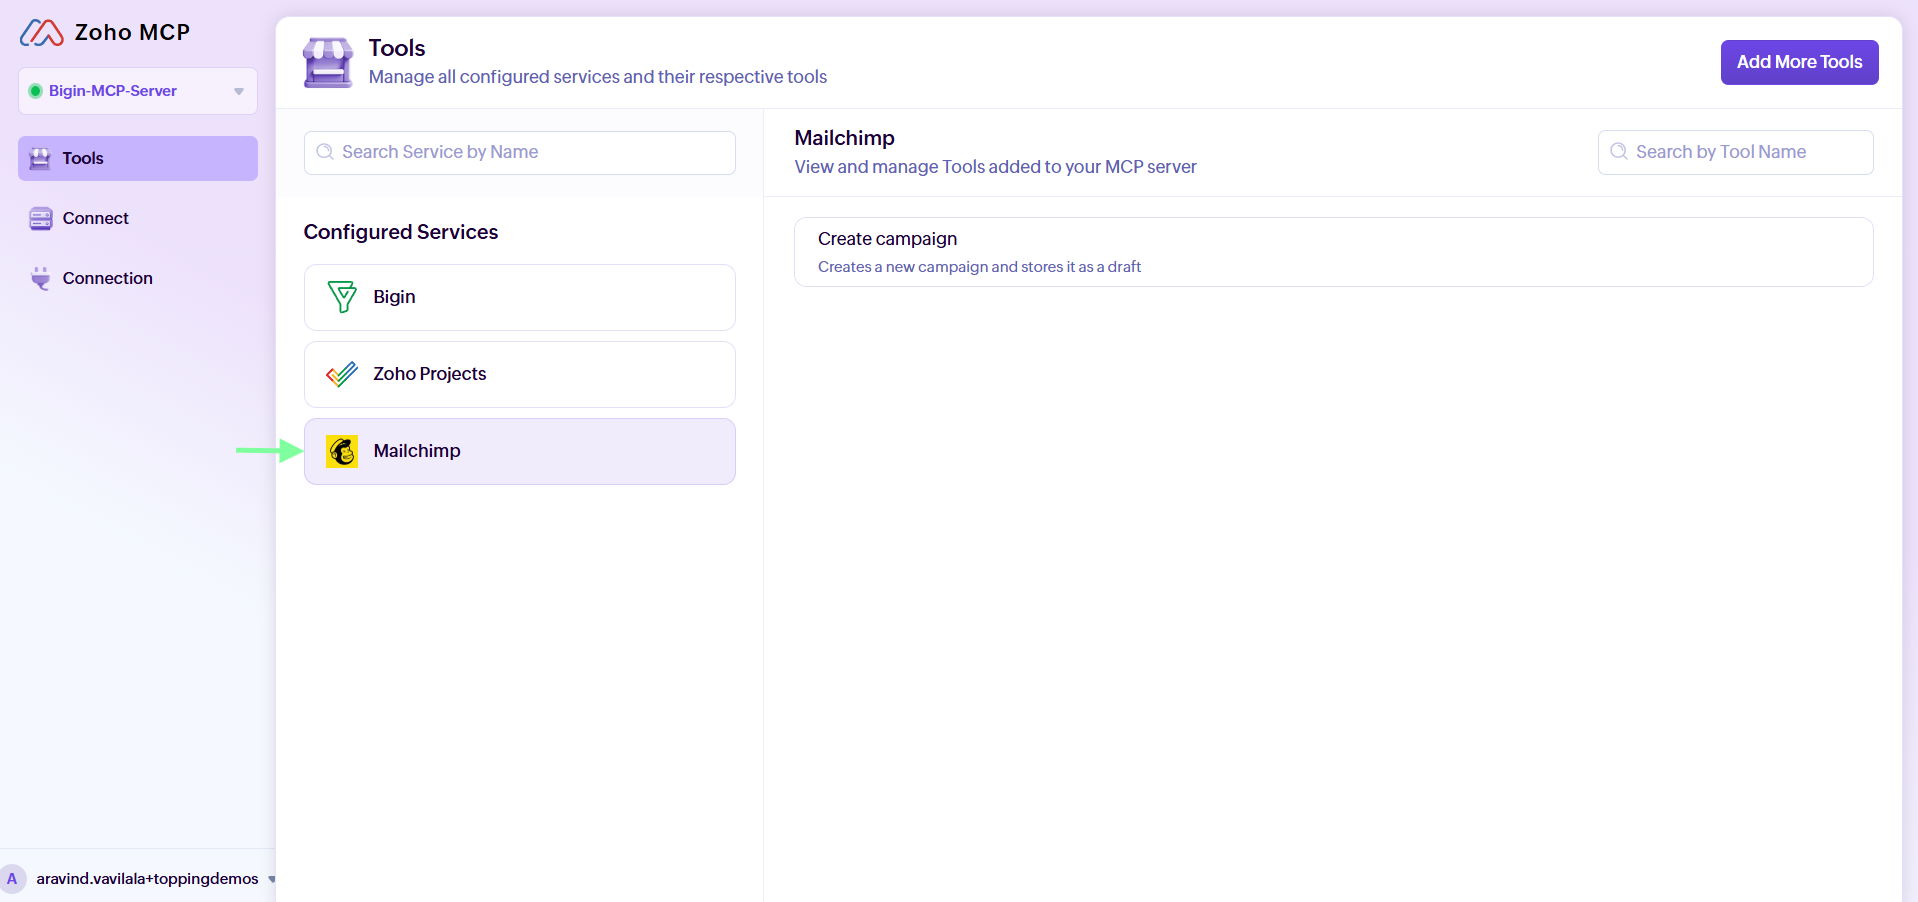Click the aravind.vavilala+toppingdemos account name
1918x902 pixels.
pyautogui.click(x=148, y=879)
